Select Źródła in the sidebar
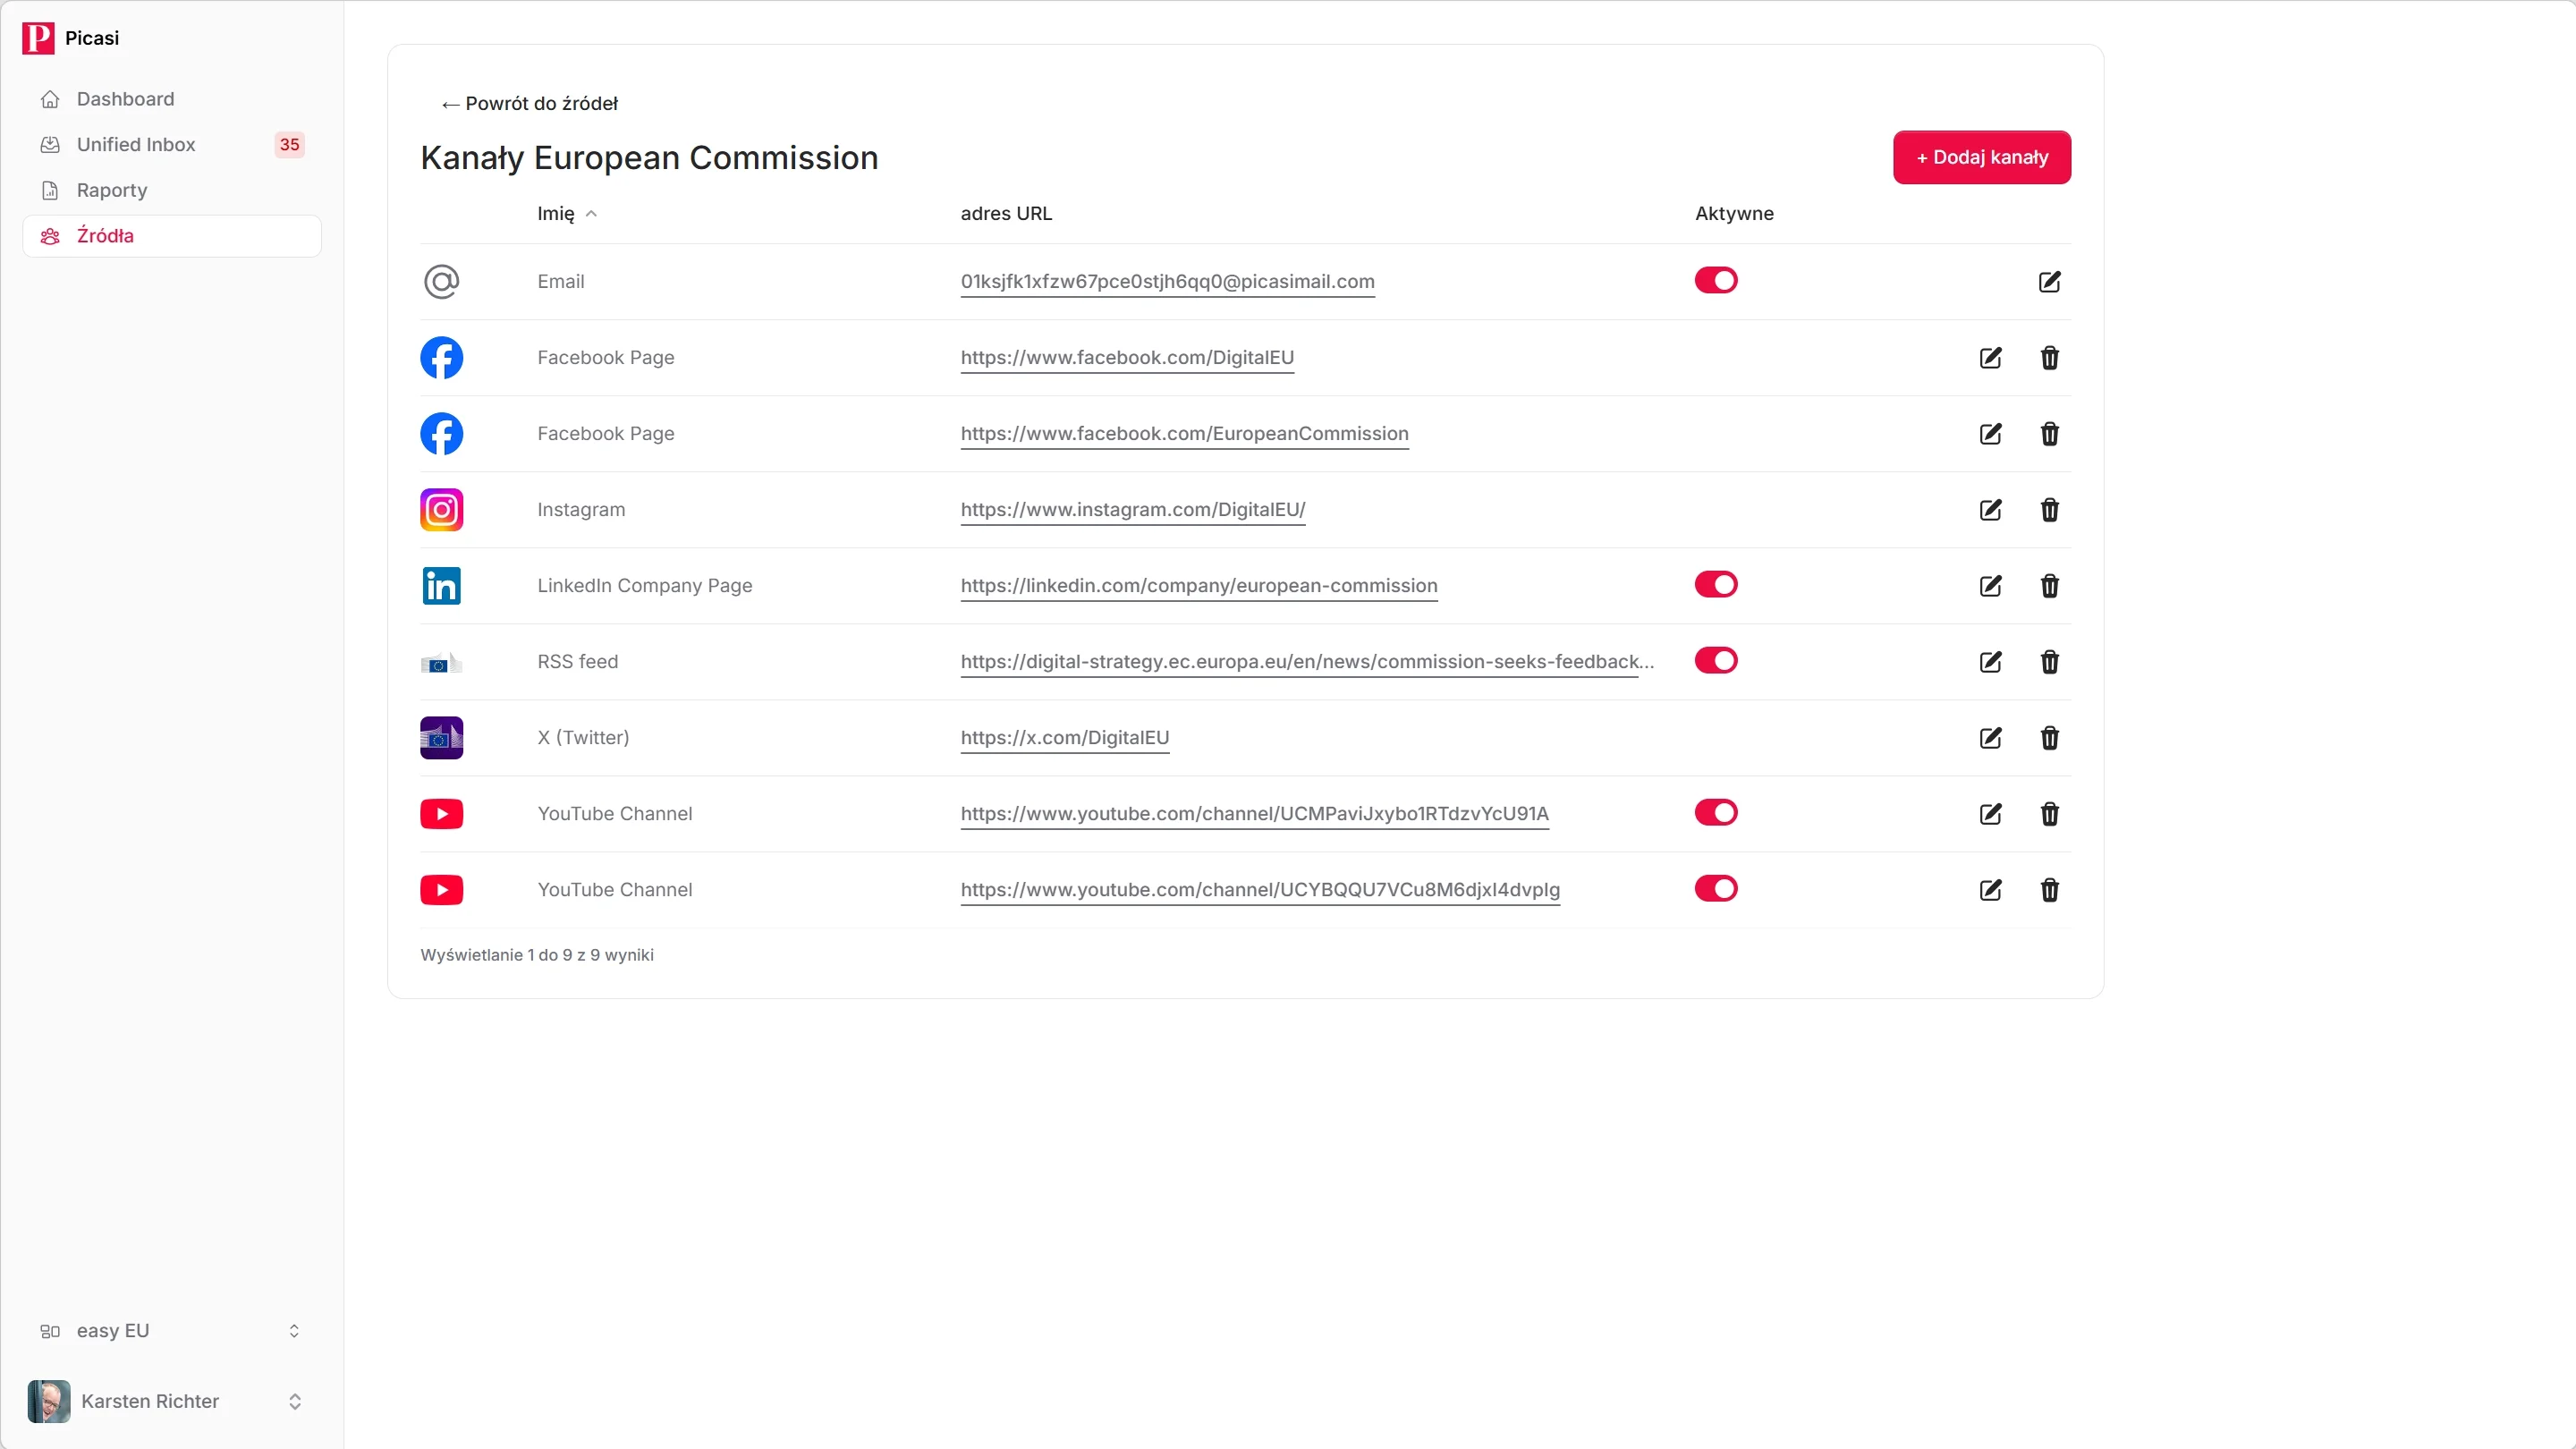 tap(171, 236)
